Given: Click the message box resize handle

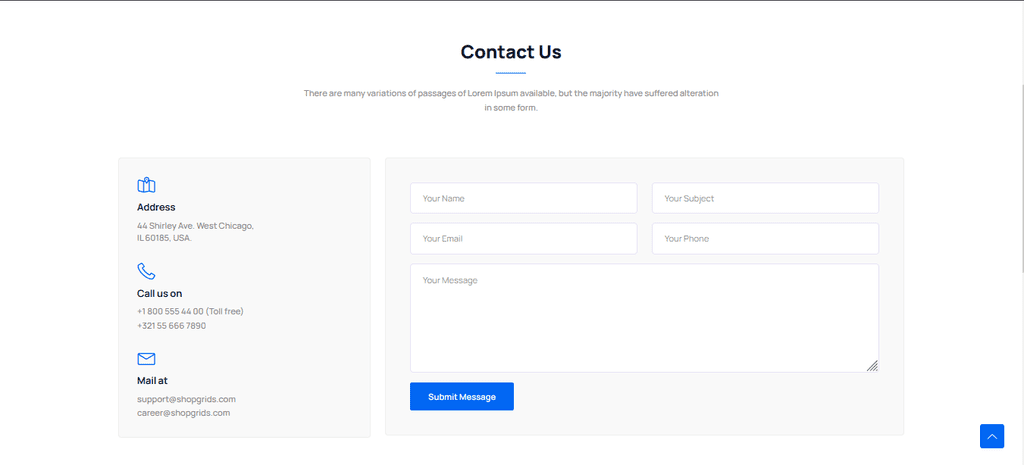Looking at the screenshot, I should click(x=872, y=366).
